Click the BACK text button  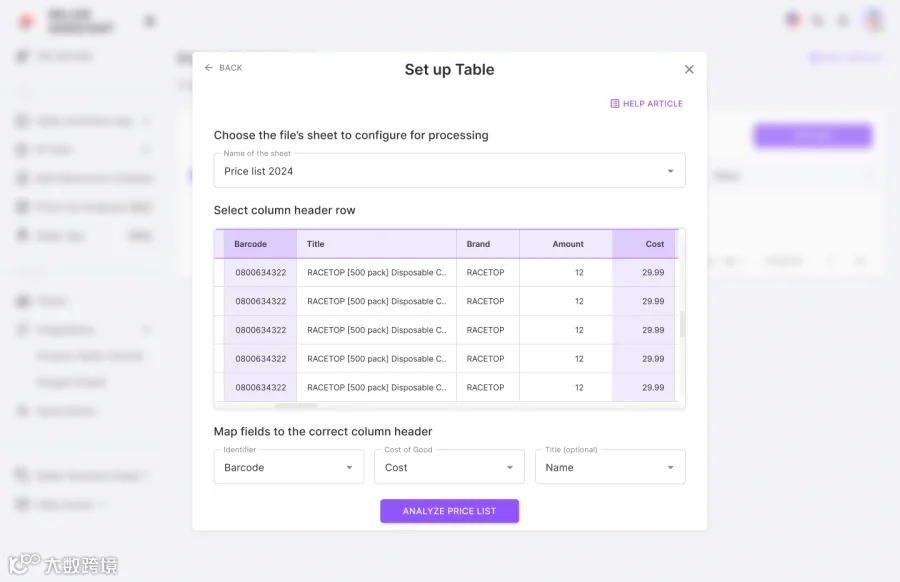(x=231, y=68)
